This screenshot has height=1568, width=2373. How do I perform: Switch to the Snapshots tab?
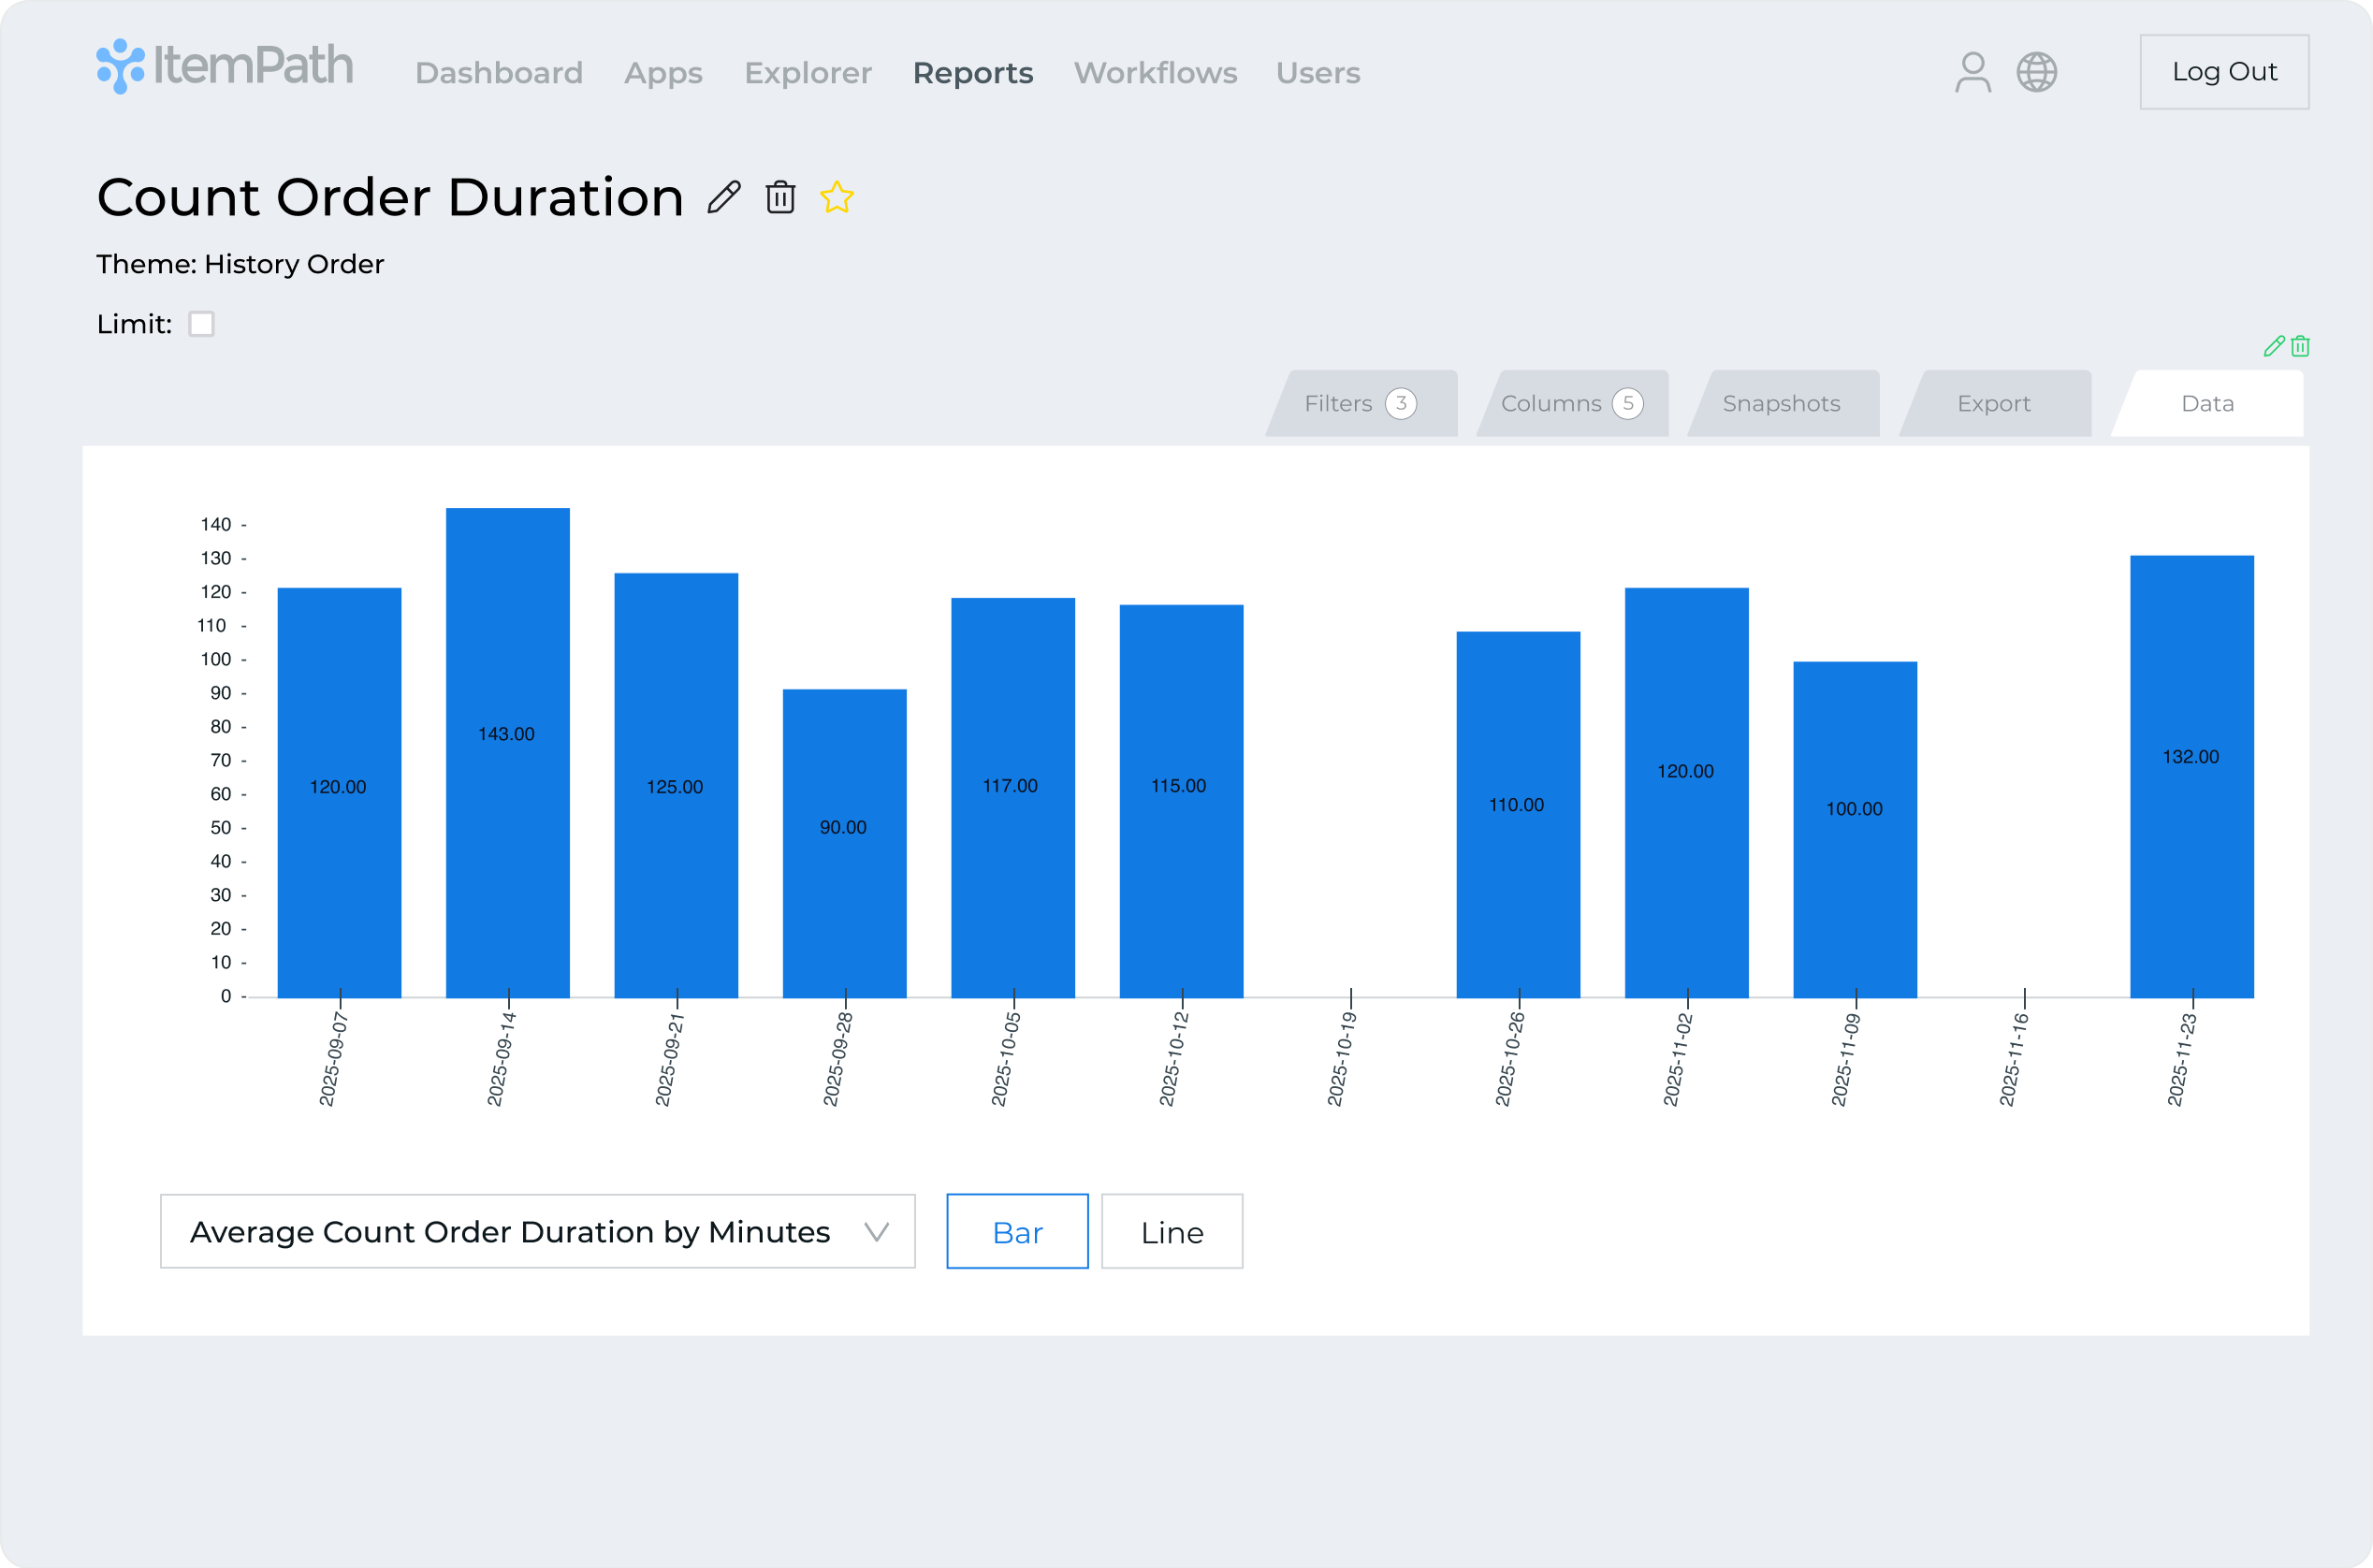1781,403
